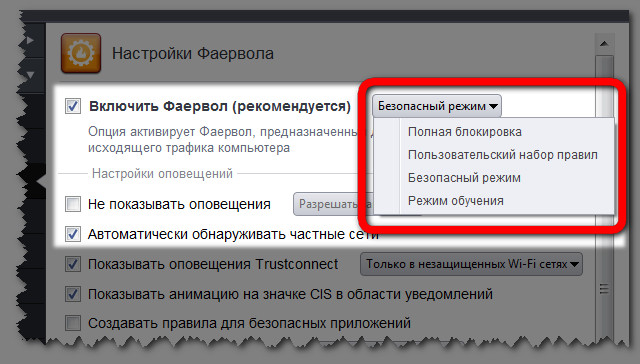The height and width of the screenshot is (364, 640).
Task: Choose 'Пользовательский набор правил' option
Action: coord(502,155)
